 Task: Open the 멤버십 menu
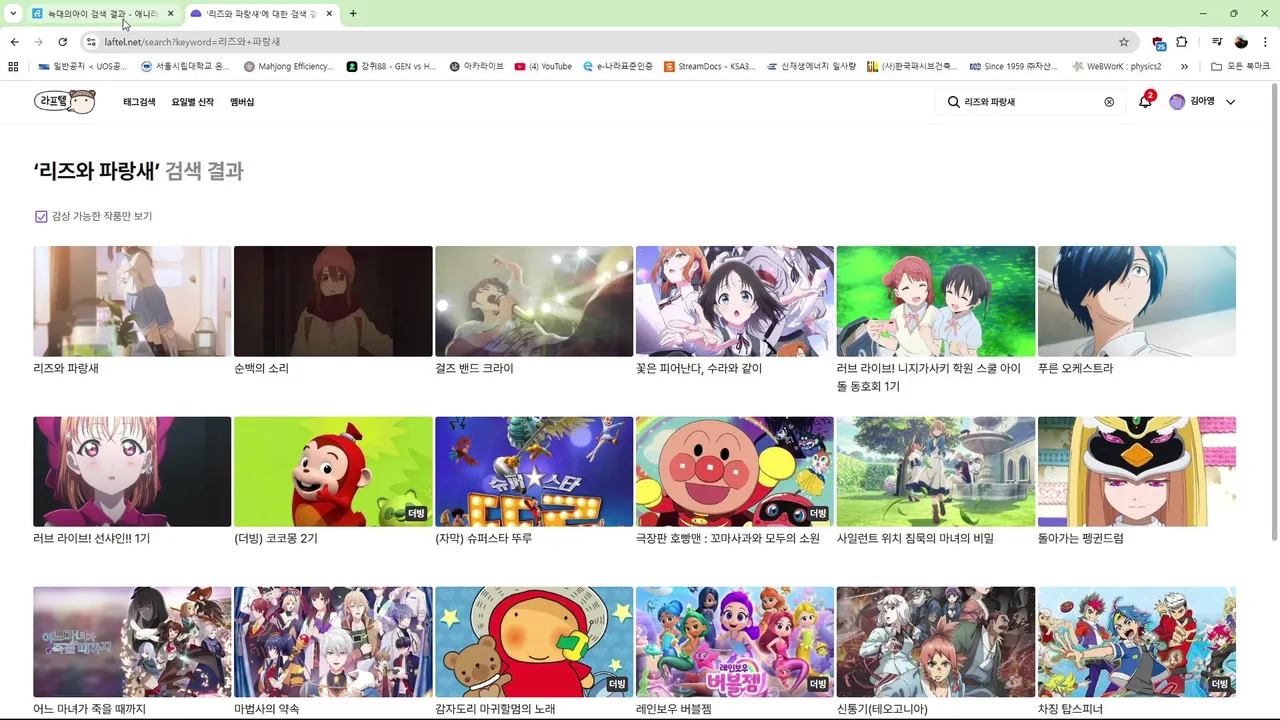(x=242, y=102)
